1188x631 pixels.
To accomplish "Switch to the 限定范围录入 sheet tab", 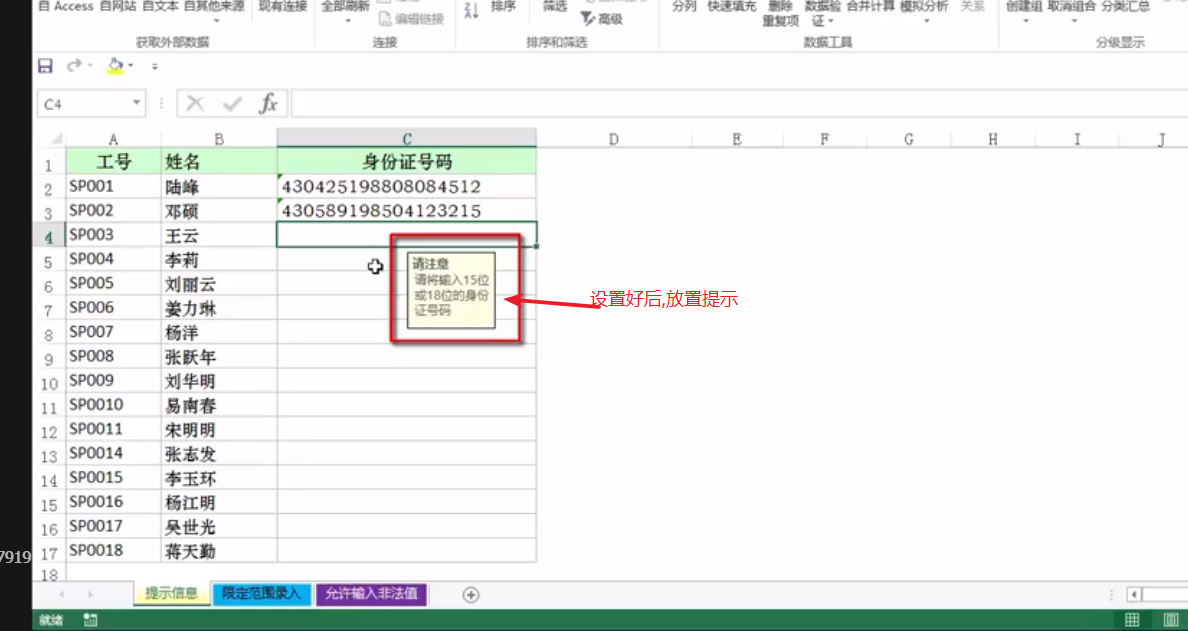I will click(x=261, y=593).
